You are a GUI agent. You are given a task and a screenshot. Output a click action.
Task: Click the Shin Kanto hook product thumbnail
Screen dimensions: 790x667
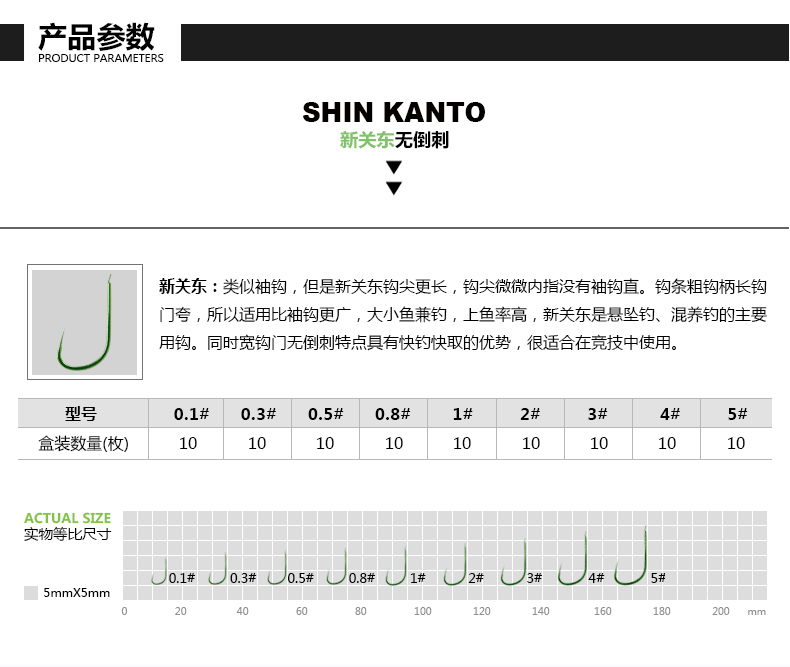pyautogui.click(x=85, y=322)
